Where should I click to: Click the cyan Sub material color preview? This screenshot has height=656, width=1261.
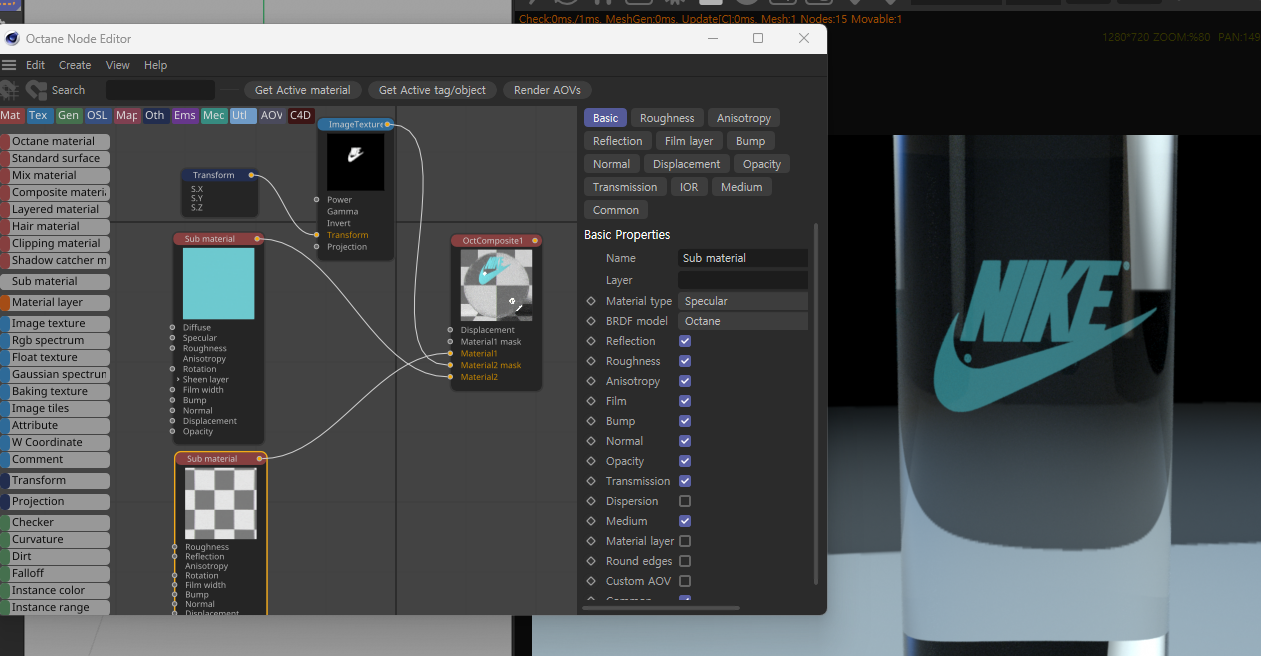(x=218, y=284)
